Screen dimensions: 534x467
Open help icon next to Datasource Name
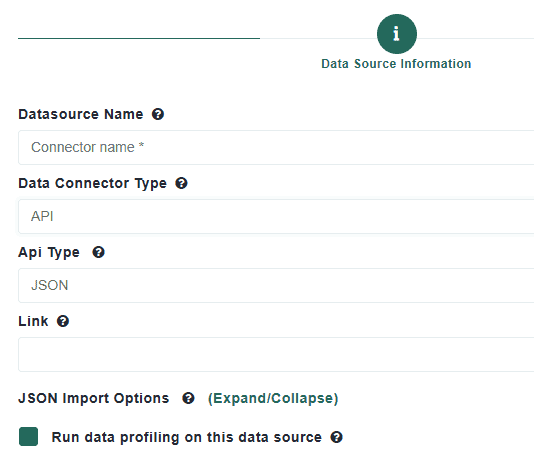tap(158, 114)
